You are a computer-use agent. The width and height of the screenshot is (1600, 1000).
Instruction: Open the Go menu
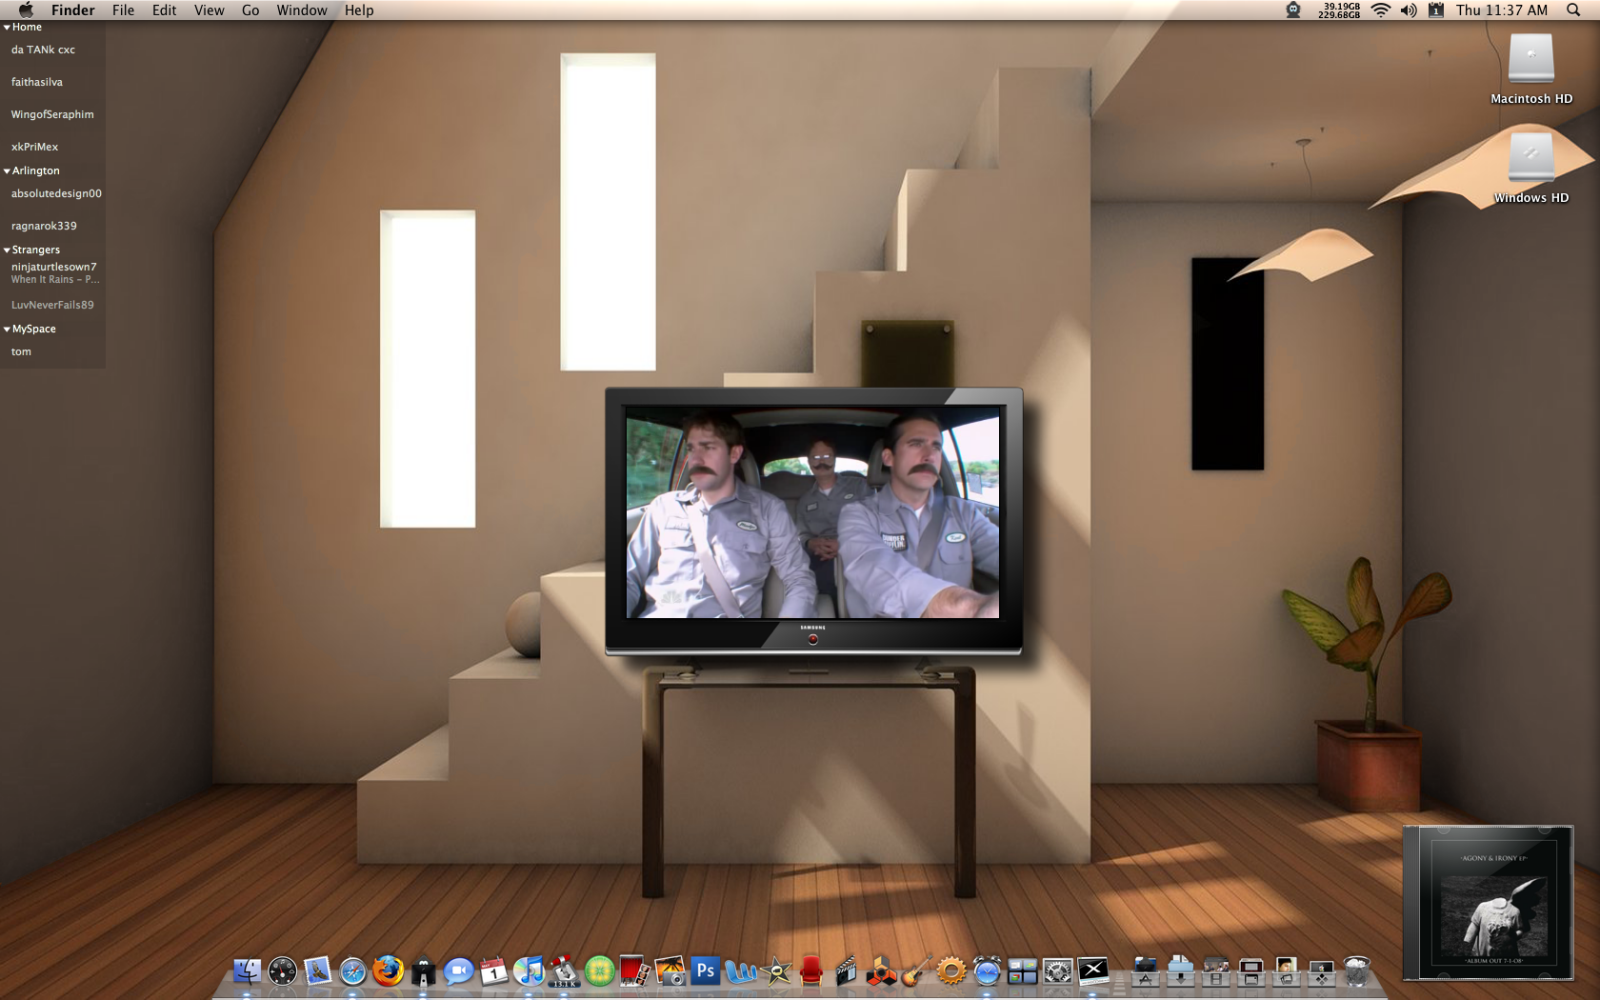[x=250, y=10]
